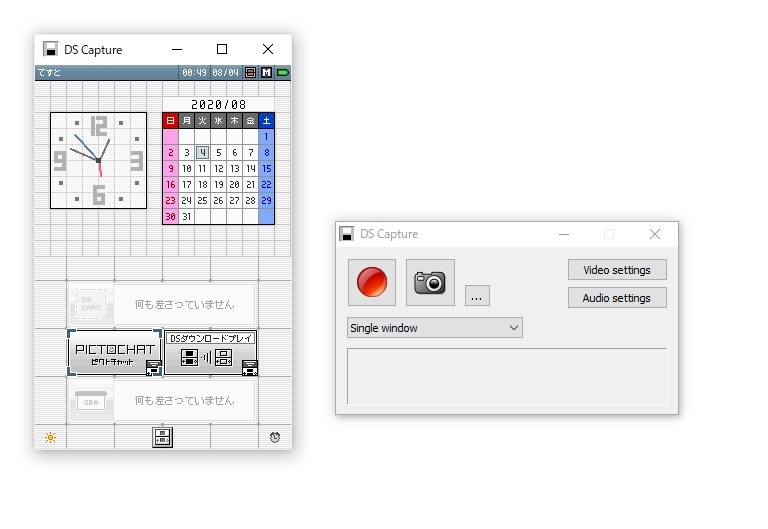Click the user name in DS status bar
Screen dimensions: 768x529
(49, 72)
